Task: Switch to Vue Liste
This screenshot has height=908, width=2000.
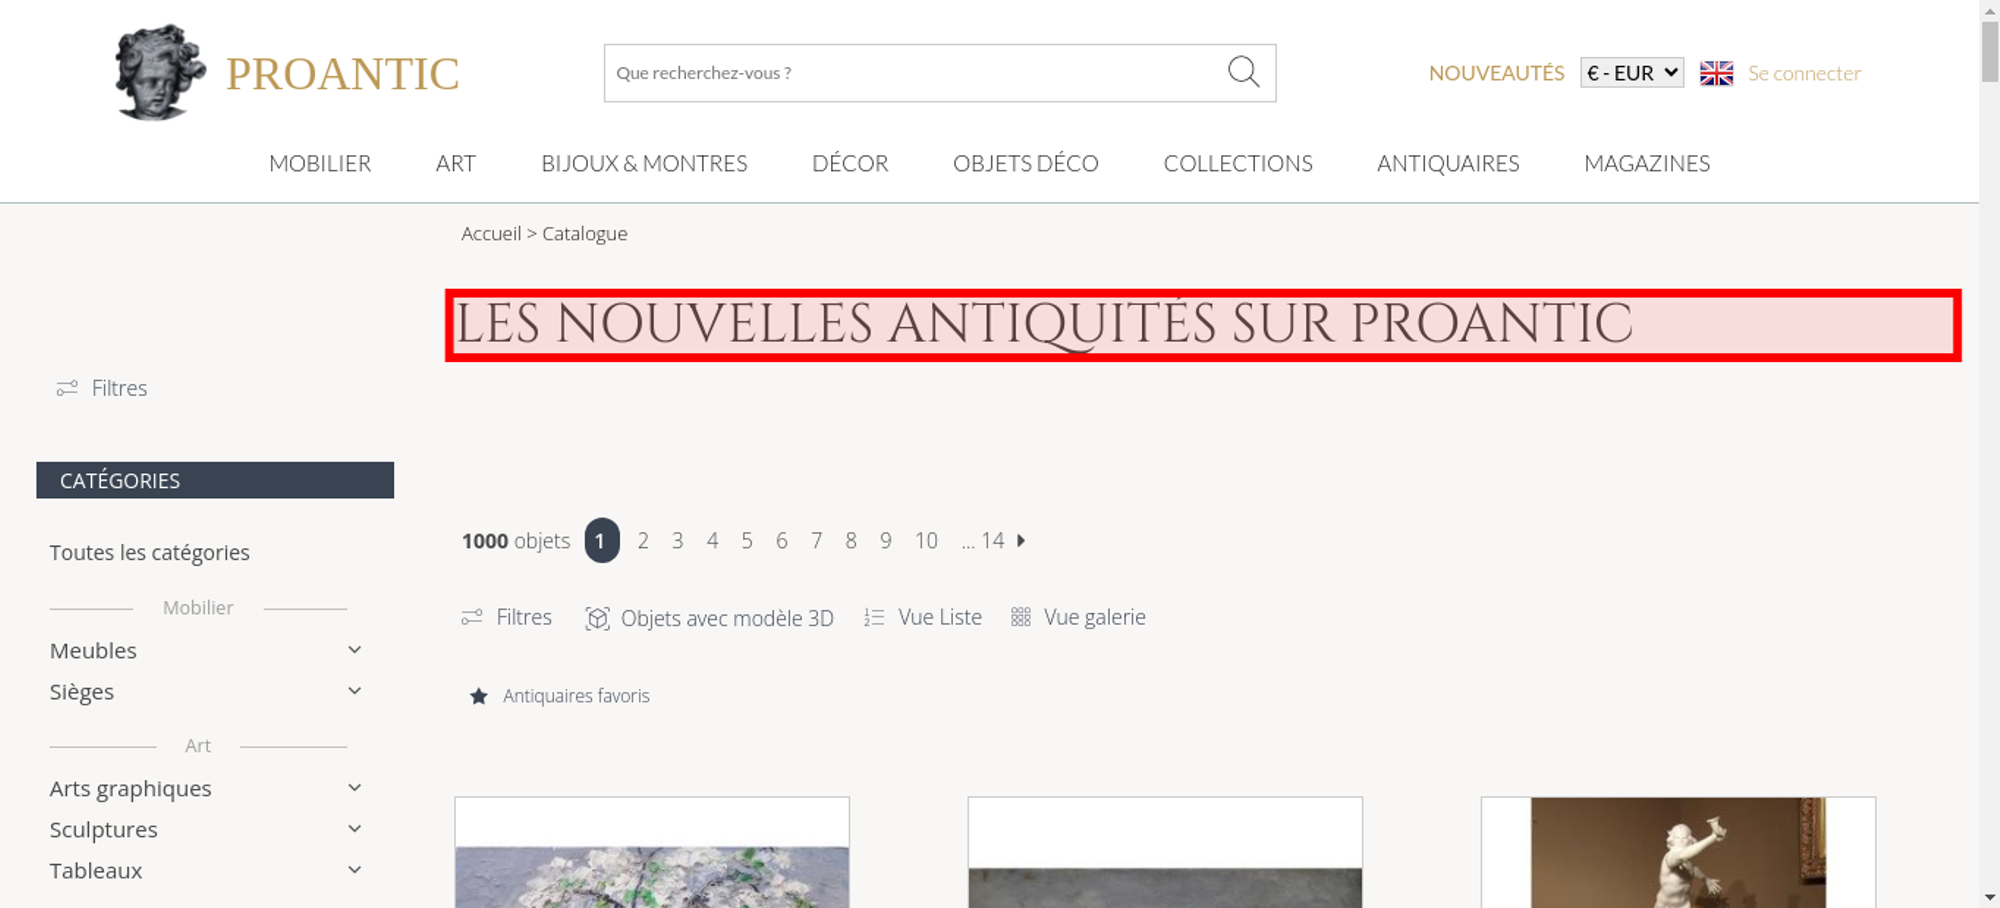Action: click(x=923, y=617)
